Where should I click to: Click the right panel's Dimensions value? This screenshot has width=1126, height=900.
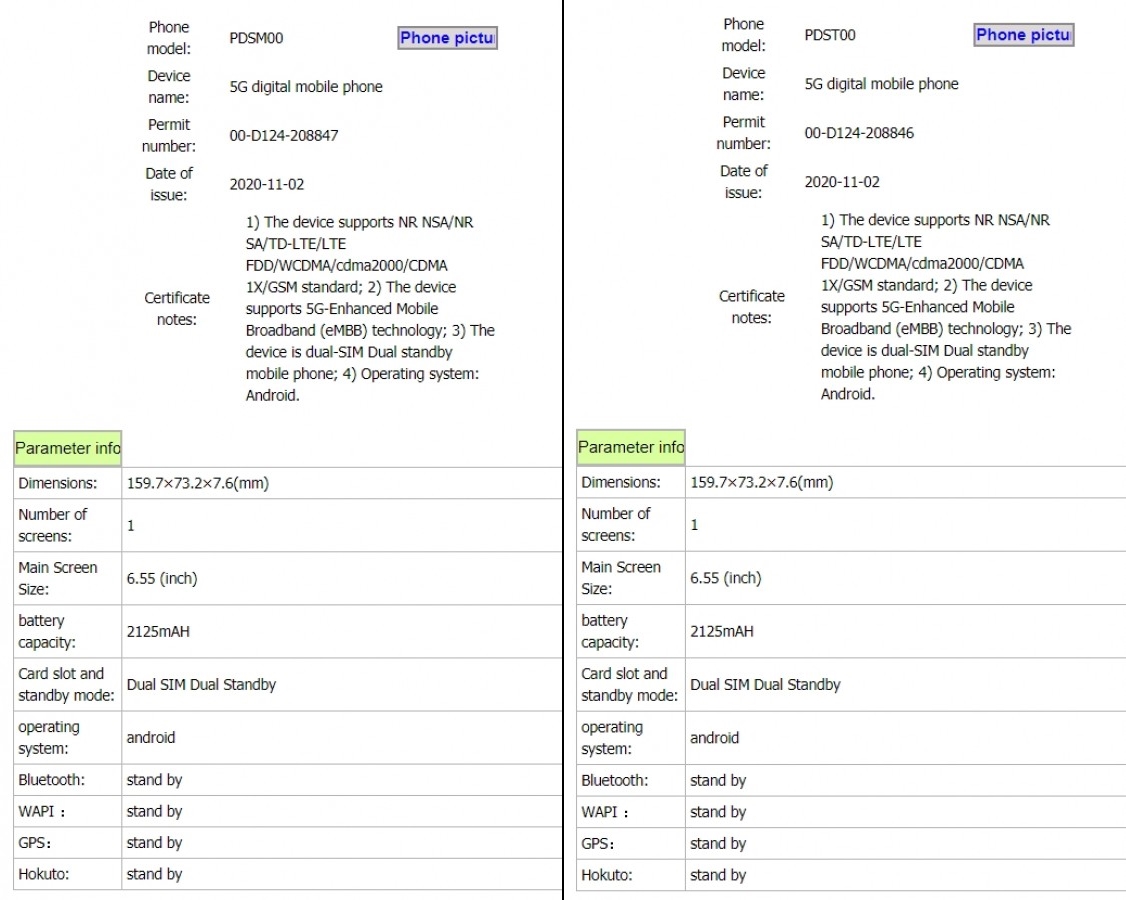(761, 483)
